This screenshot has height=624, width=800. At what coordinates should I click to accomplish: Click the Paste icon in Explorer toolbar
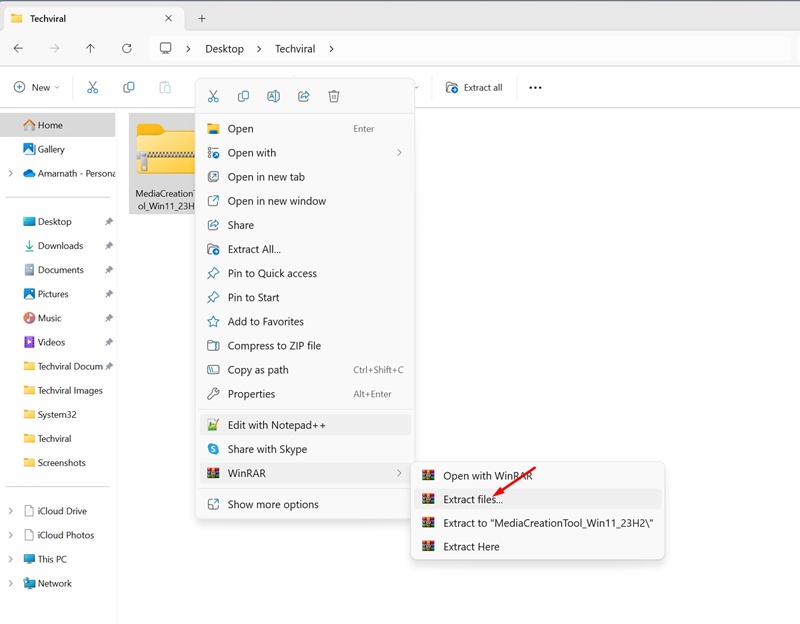coord(165,87)
